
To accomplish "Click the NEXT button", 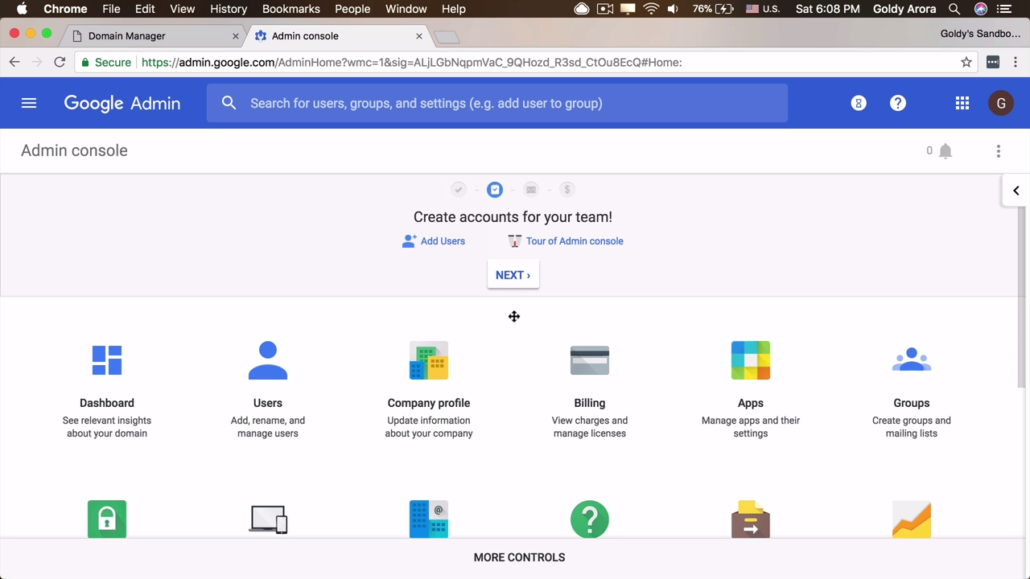I will pos(513,275).
